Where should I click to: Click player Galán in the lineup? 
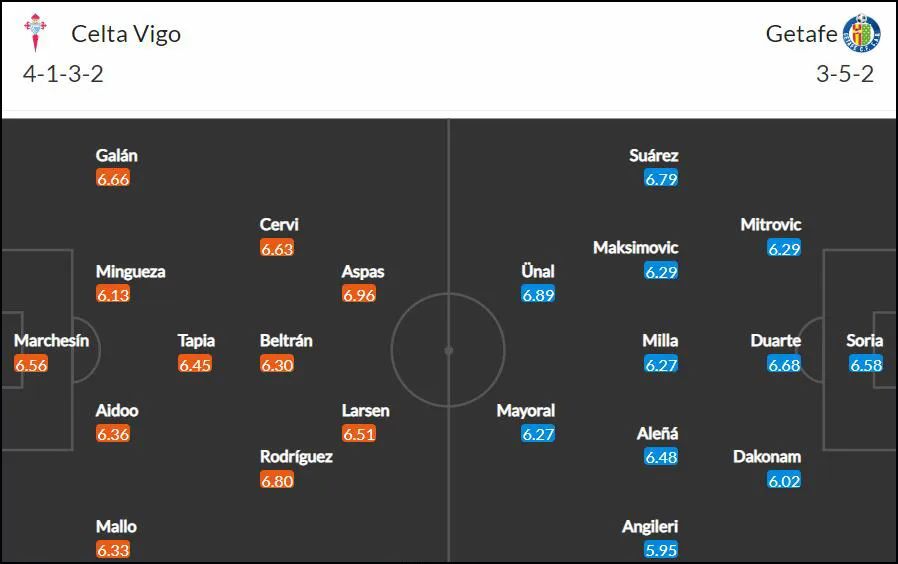click(x=116, y=155)
